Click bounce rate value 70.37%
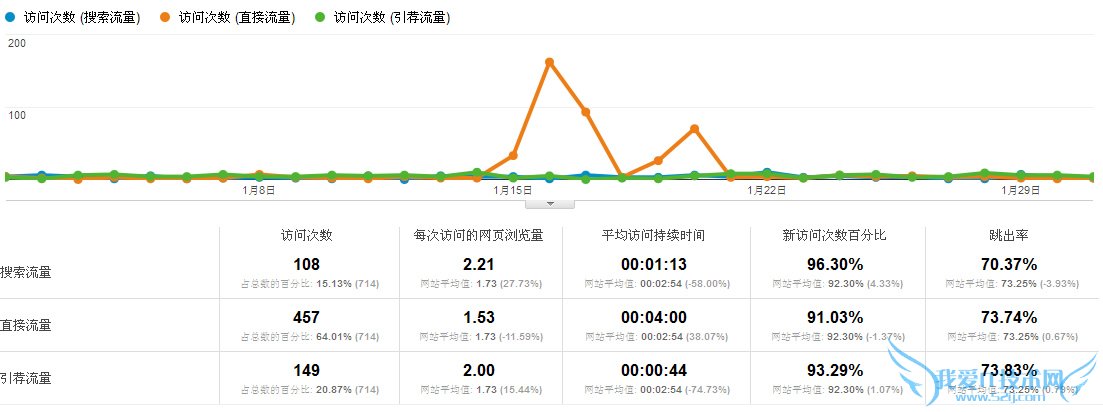Viewport: 1103px width, 412px height. (1009, 264)
